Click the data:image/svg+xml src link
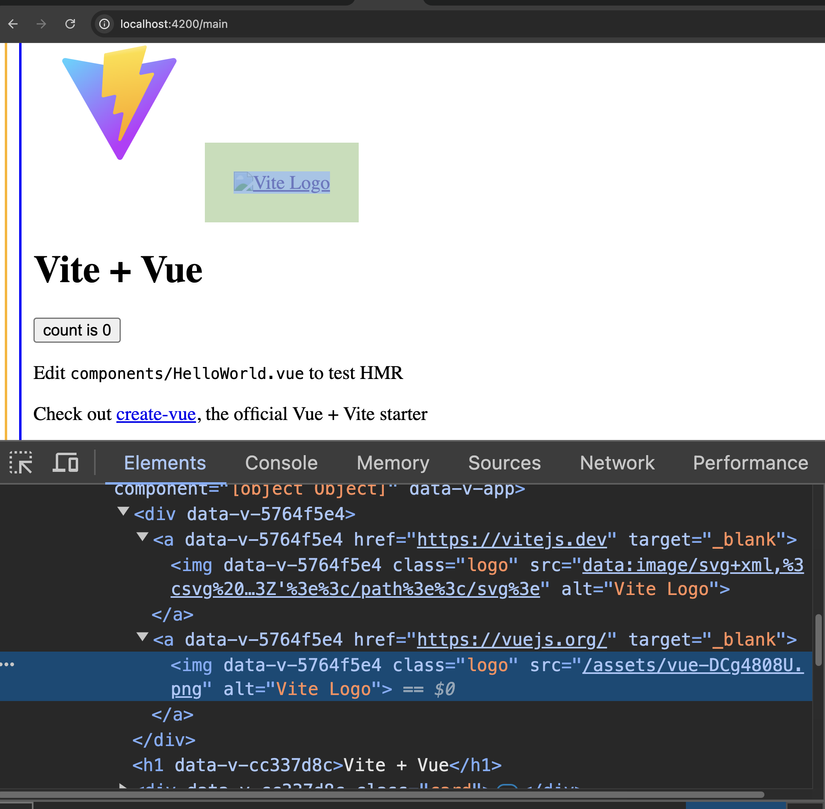Image resolution: width=825 pixels, height=809 pixels. [x=487, y=577]
